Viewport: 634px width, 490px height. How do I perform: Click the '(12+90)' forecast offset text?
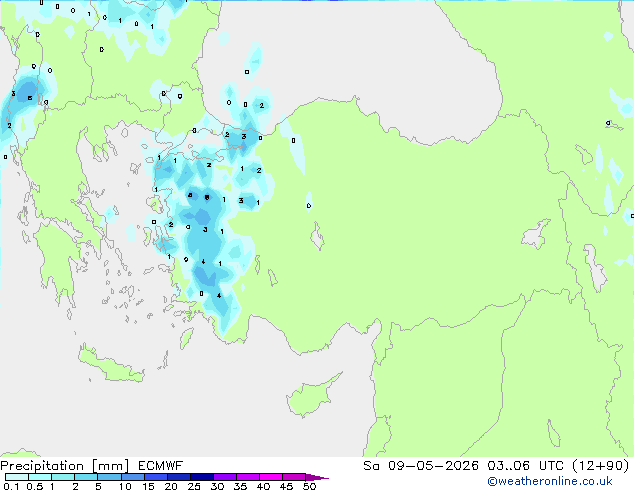pyautogui.click(x=601, y=466)
